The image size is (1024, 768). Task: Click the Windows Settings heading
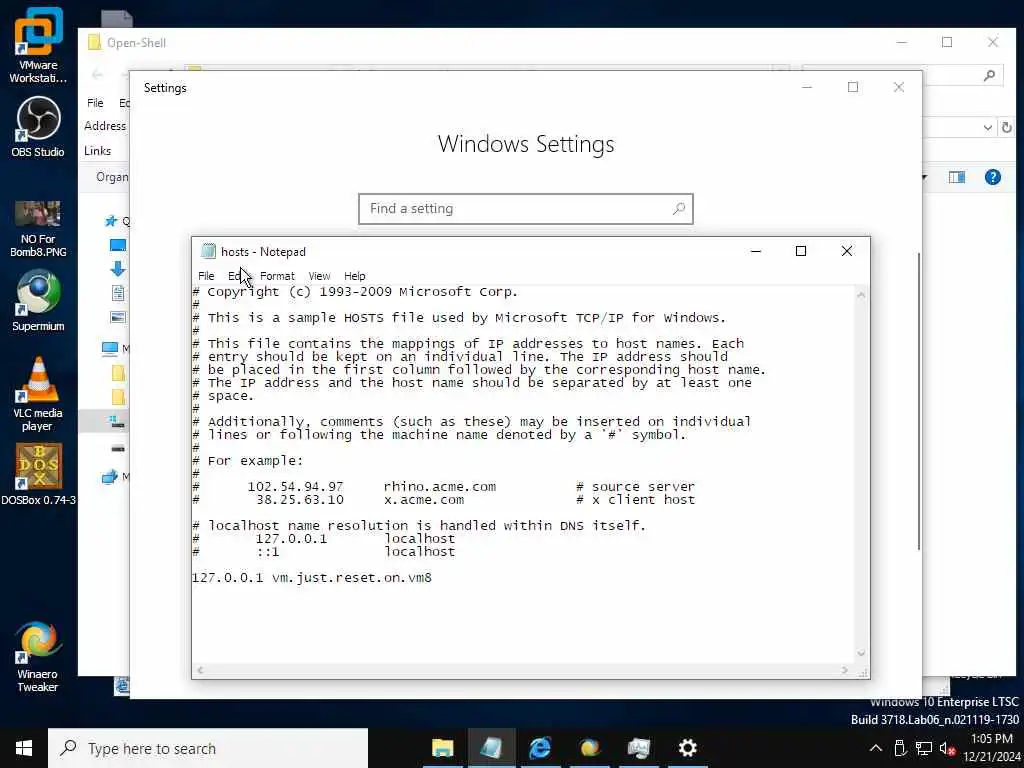(x=526, y=144)
